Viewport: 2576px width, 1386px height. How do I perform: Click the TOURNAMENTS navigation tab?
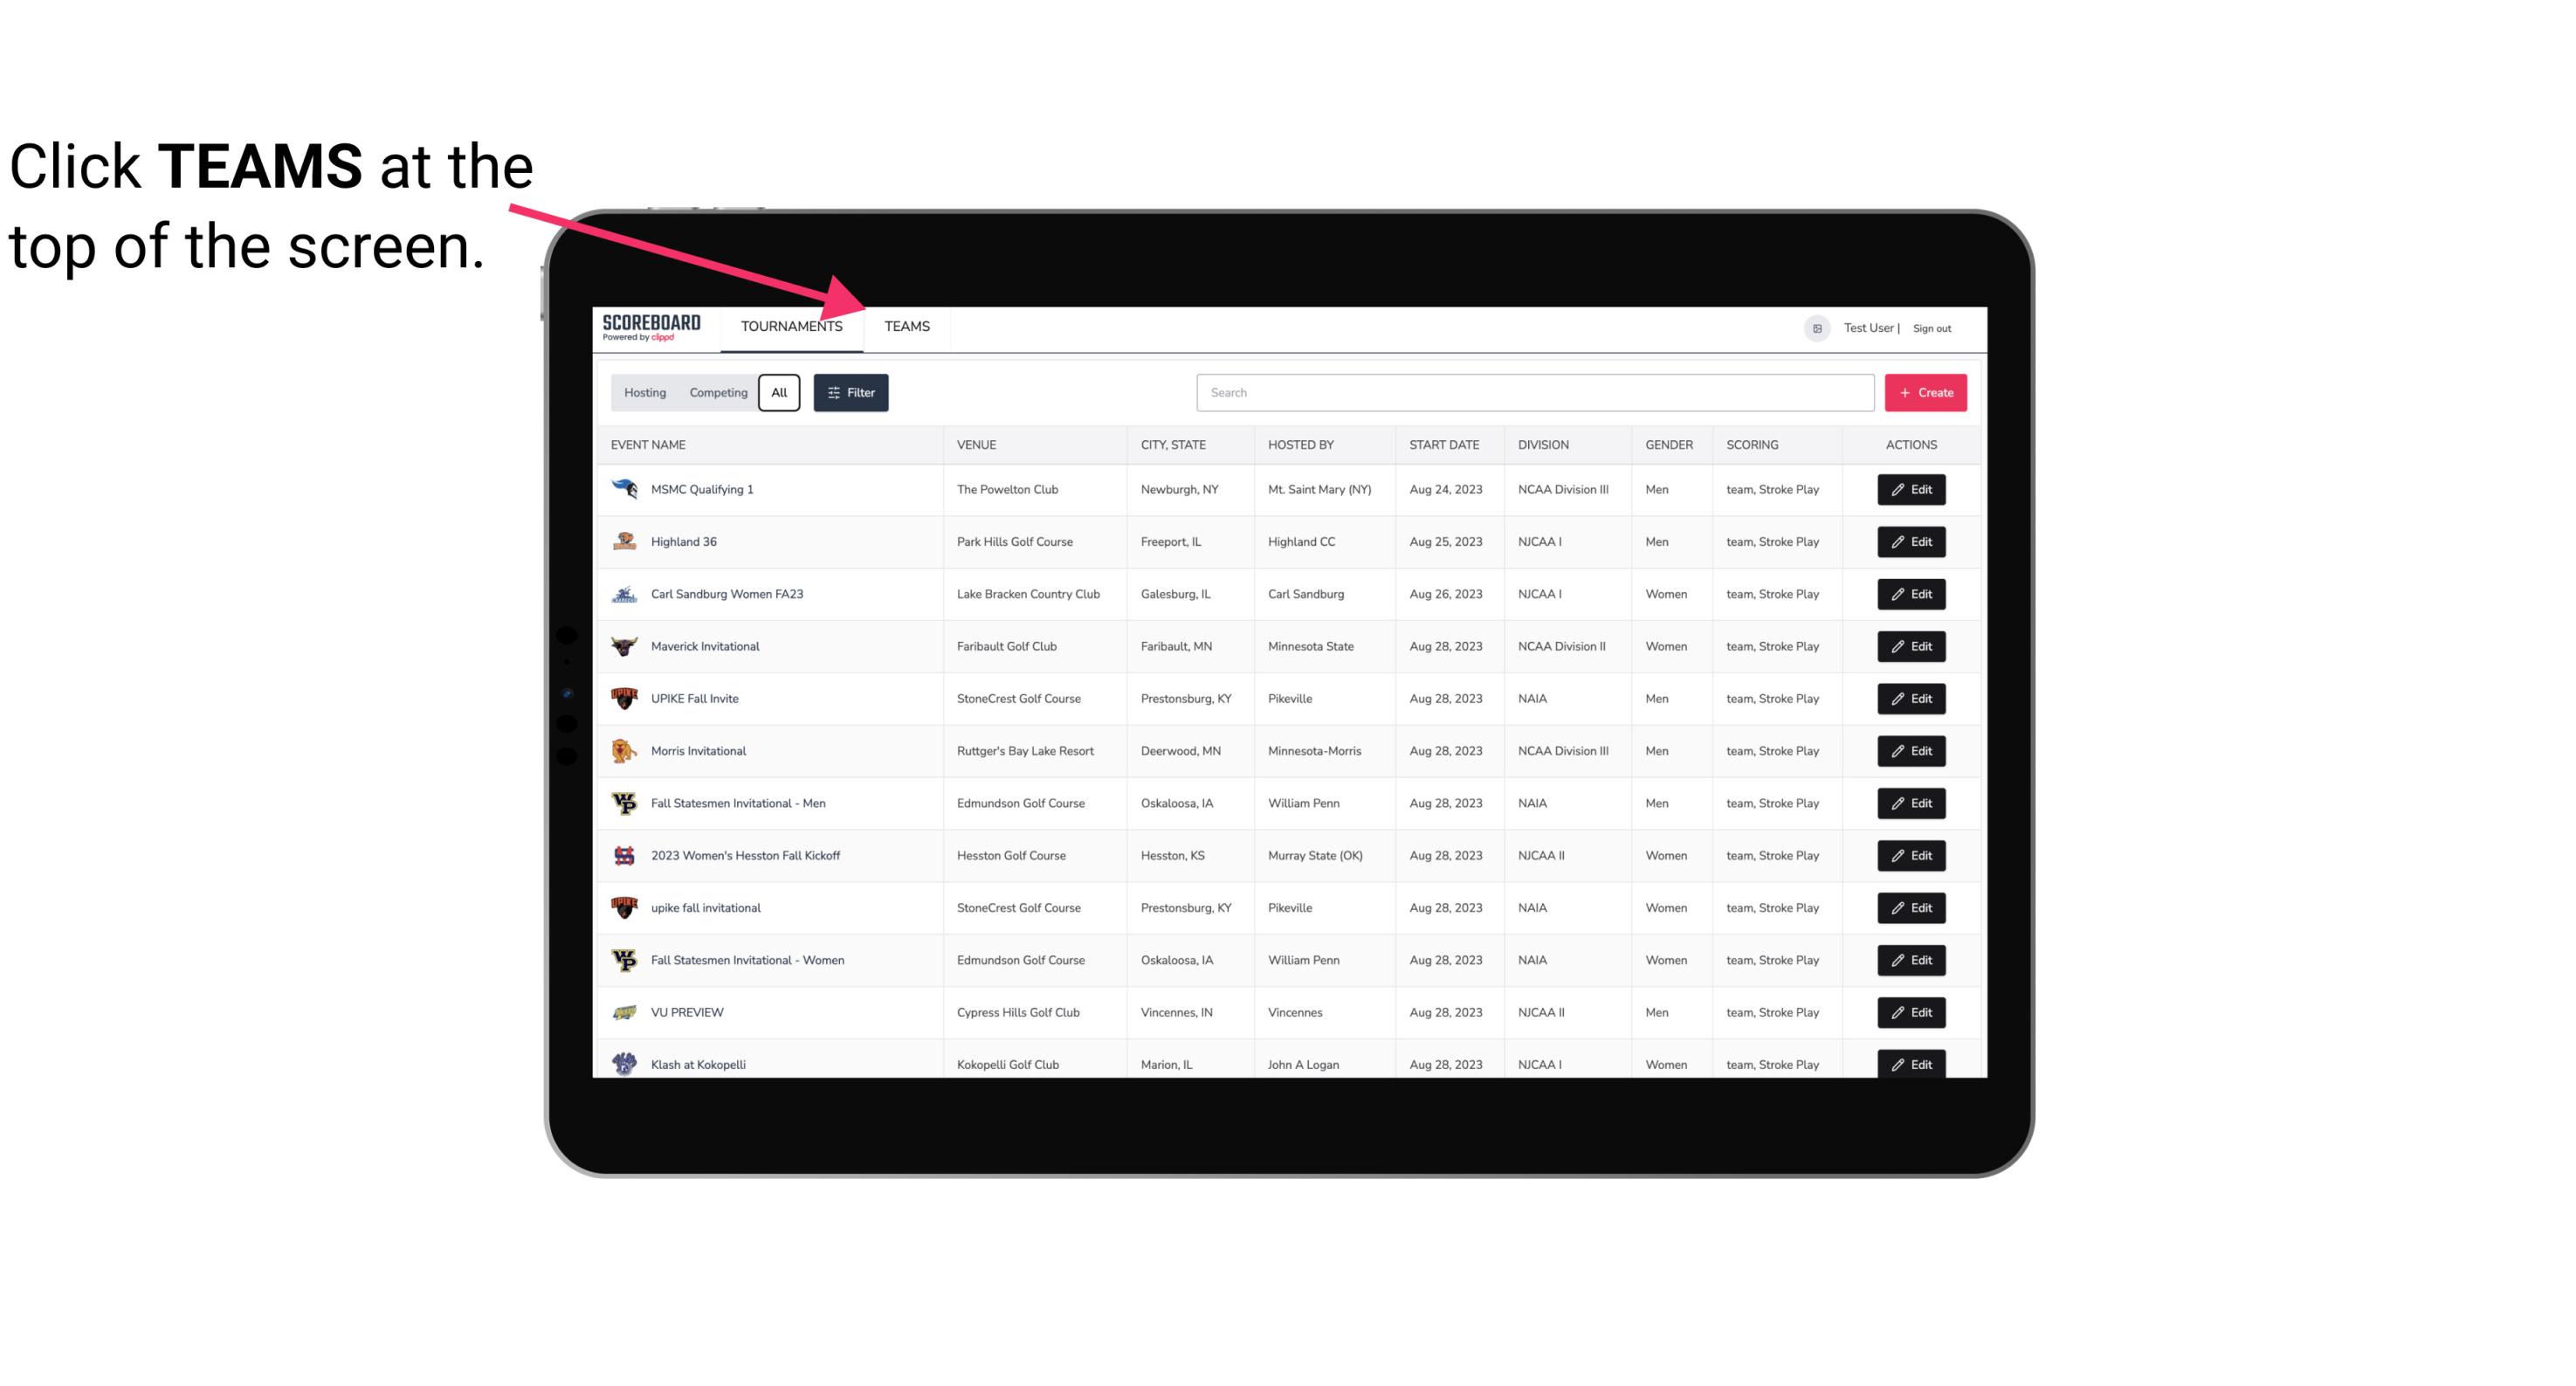[x=790, y=328]
